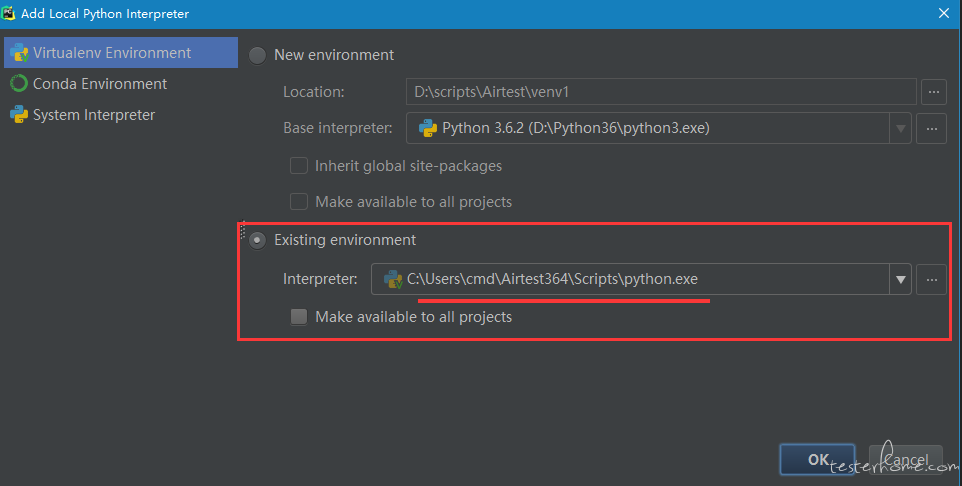Toggle Make available to all projects under Existing environment
Image resolution: width=962 pixels, height=486 pixels.
(x=298, y=317)
